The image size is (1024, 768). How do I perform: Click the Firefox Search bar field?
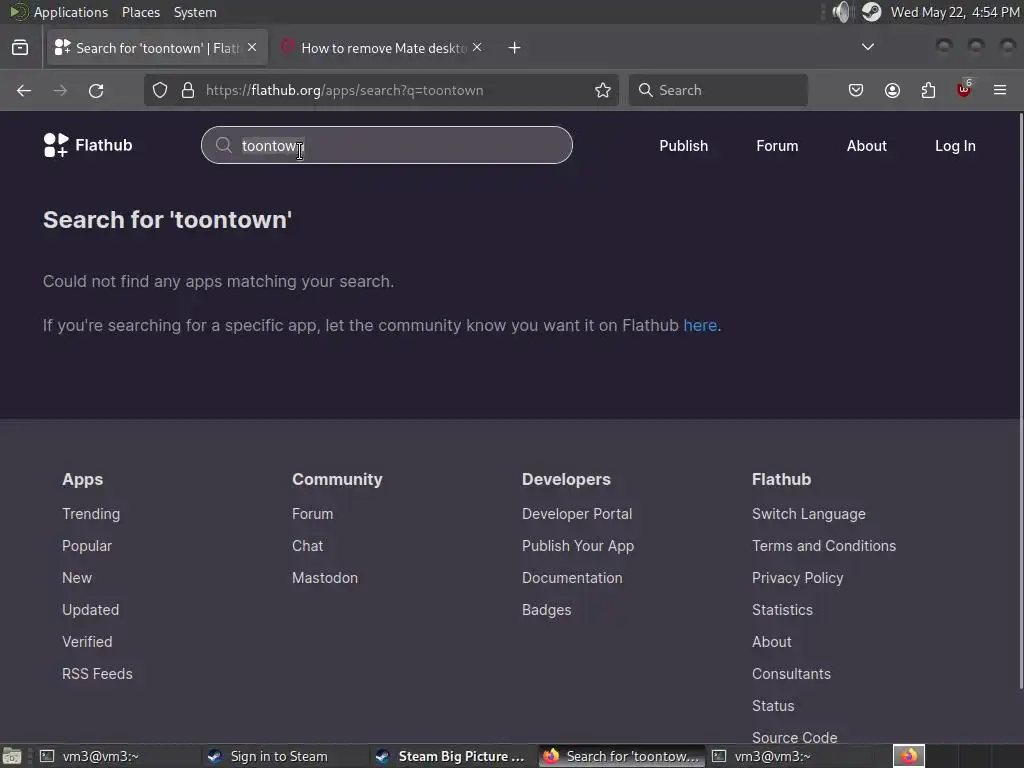pyautogui.click(x=718, y=90)
